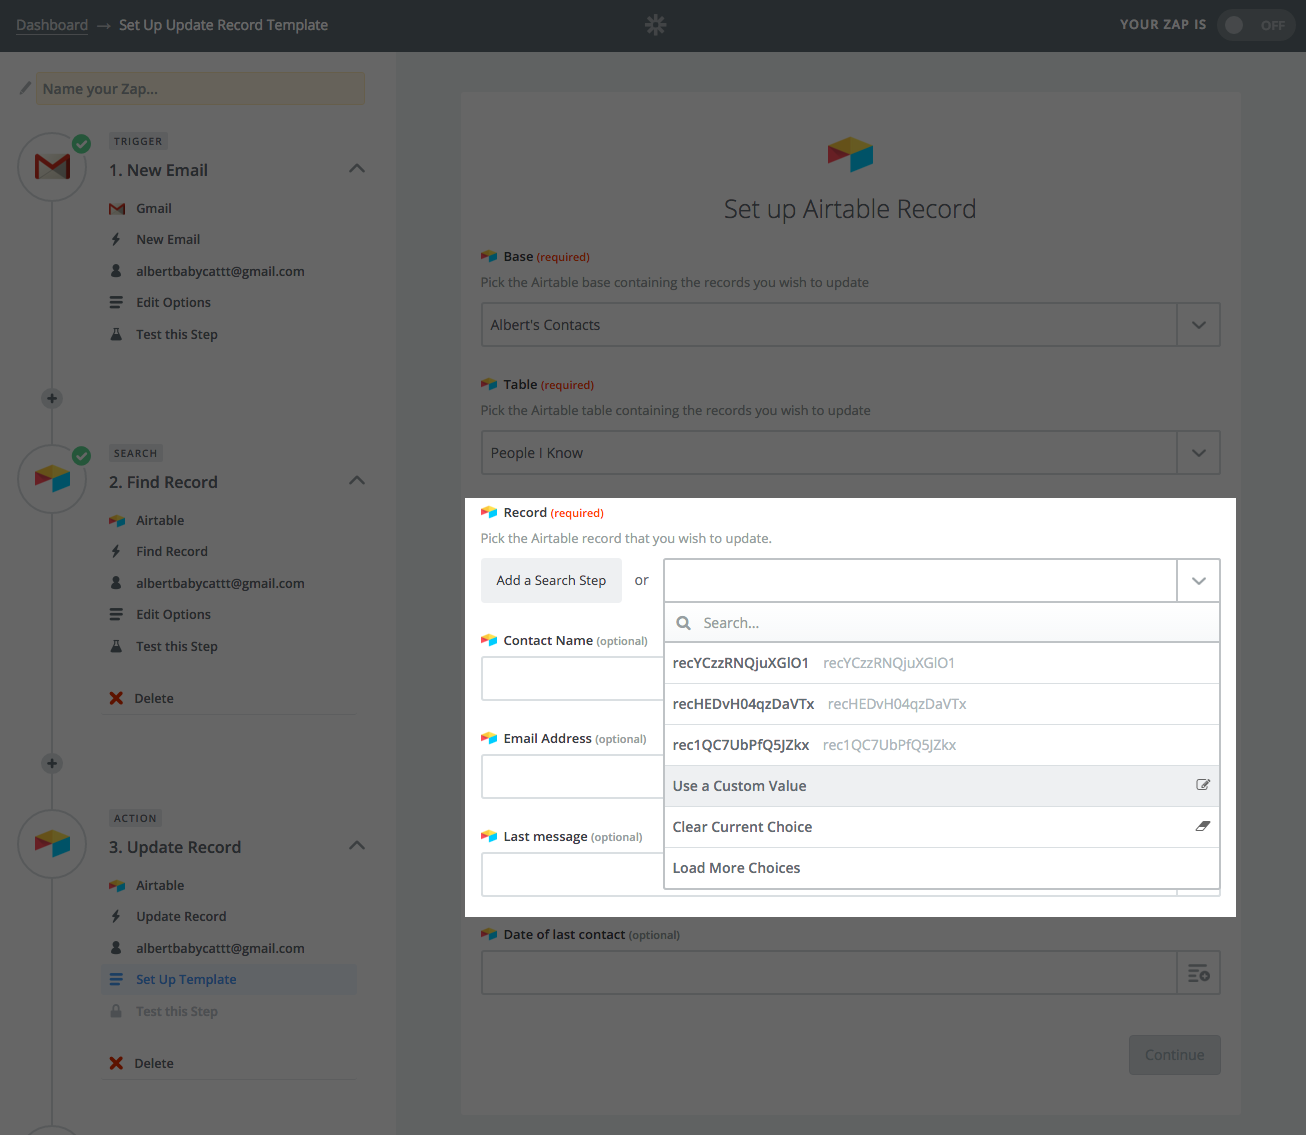Open Find Record action item in step 2
This screenshot has width=1306, height=1135.
coord(172,551)
